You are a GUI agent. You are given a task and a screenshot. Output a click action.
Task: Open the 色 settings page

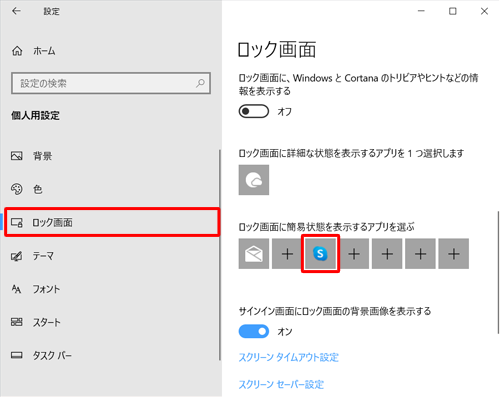27,189
